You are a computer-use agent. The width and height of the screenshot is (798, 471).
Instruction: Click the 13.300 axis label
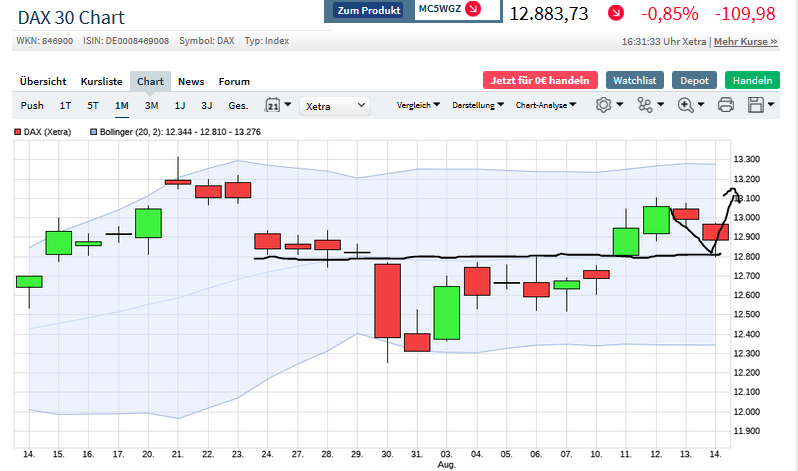coord(747,159)
